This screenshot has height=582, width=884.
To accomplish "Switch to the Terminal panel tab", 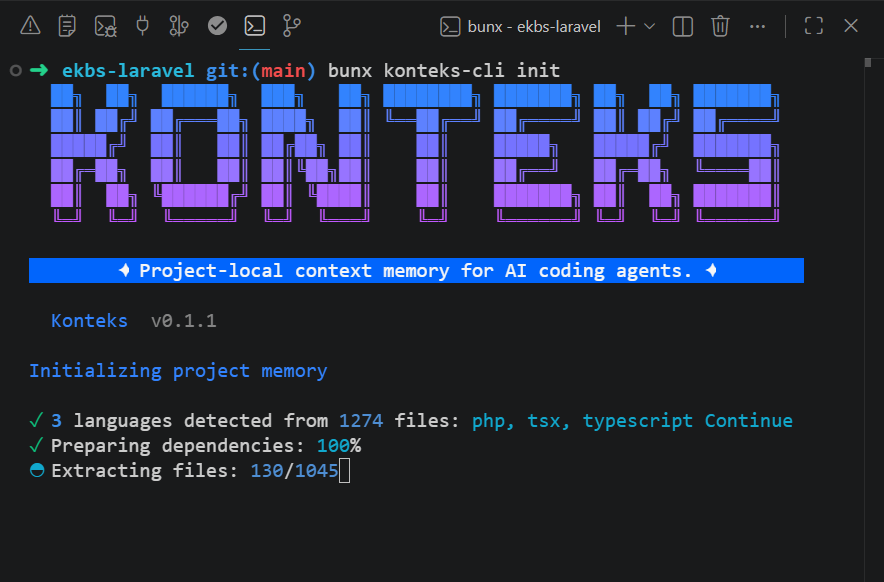I will point(255,26).
